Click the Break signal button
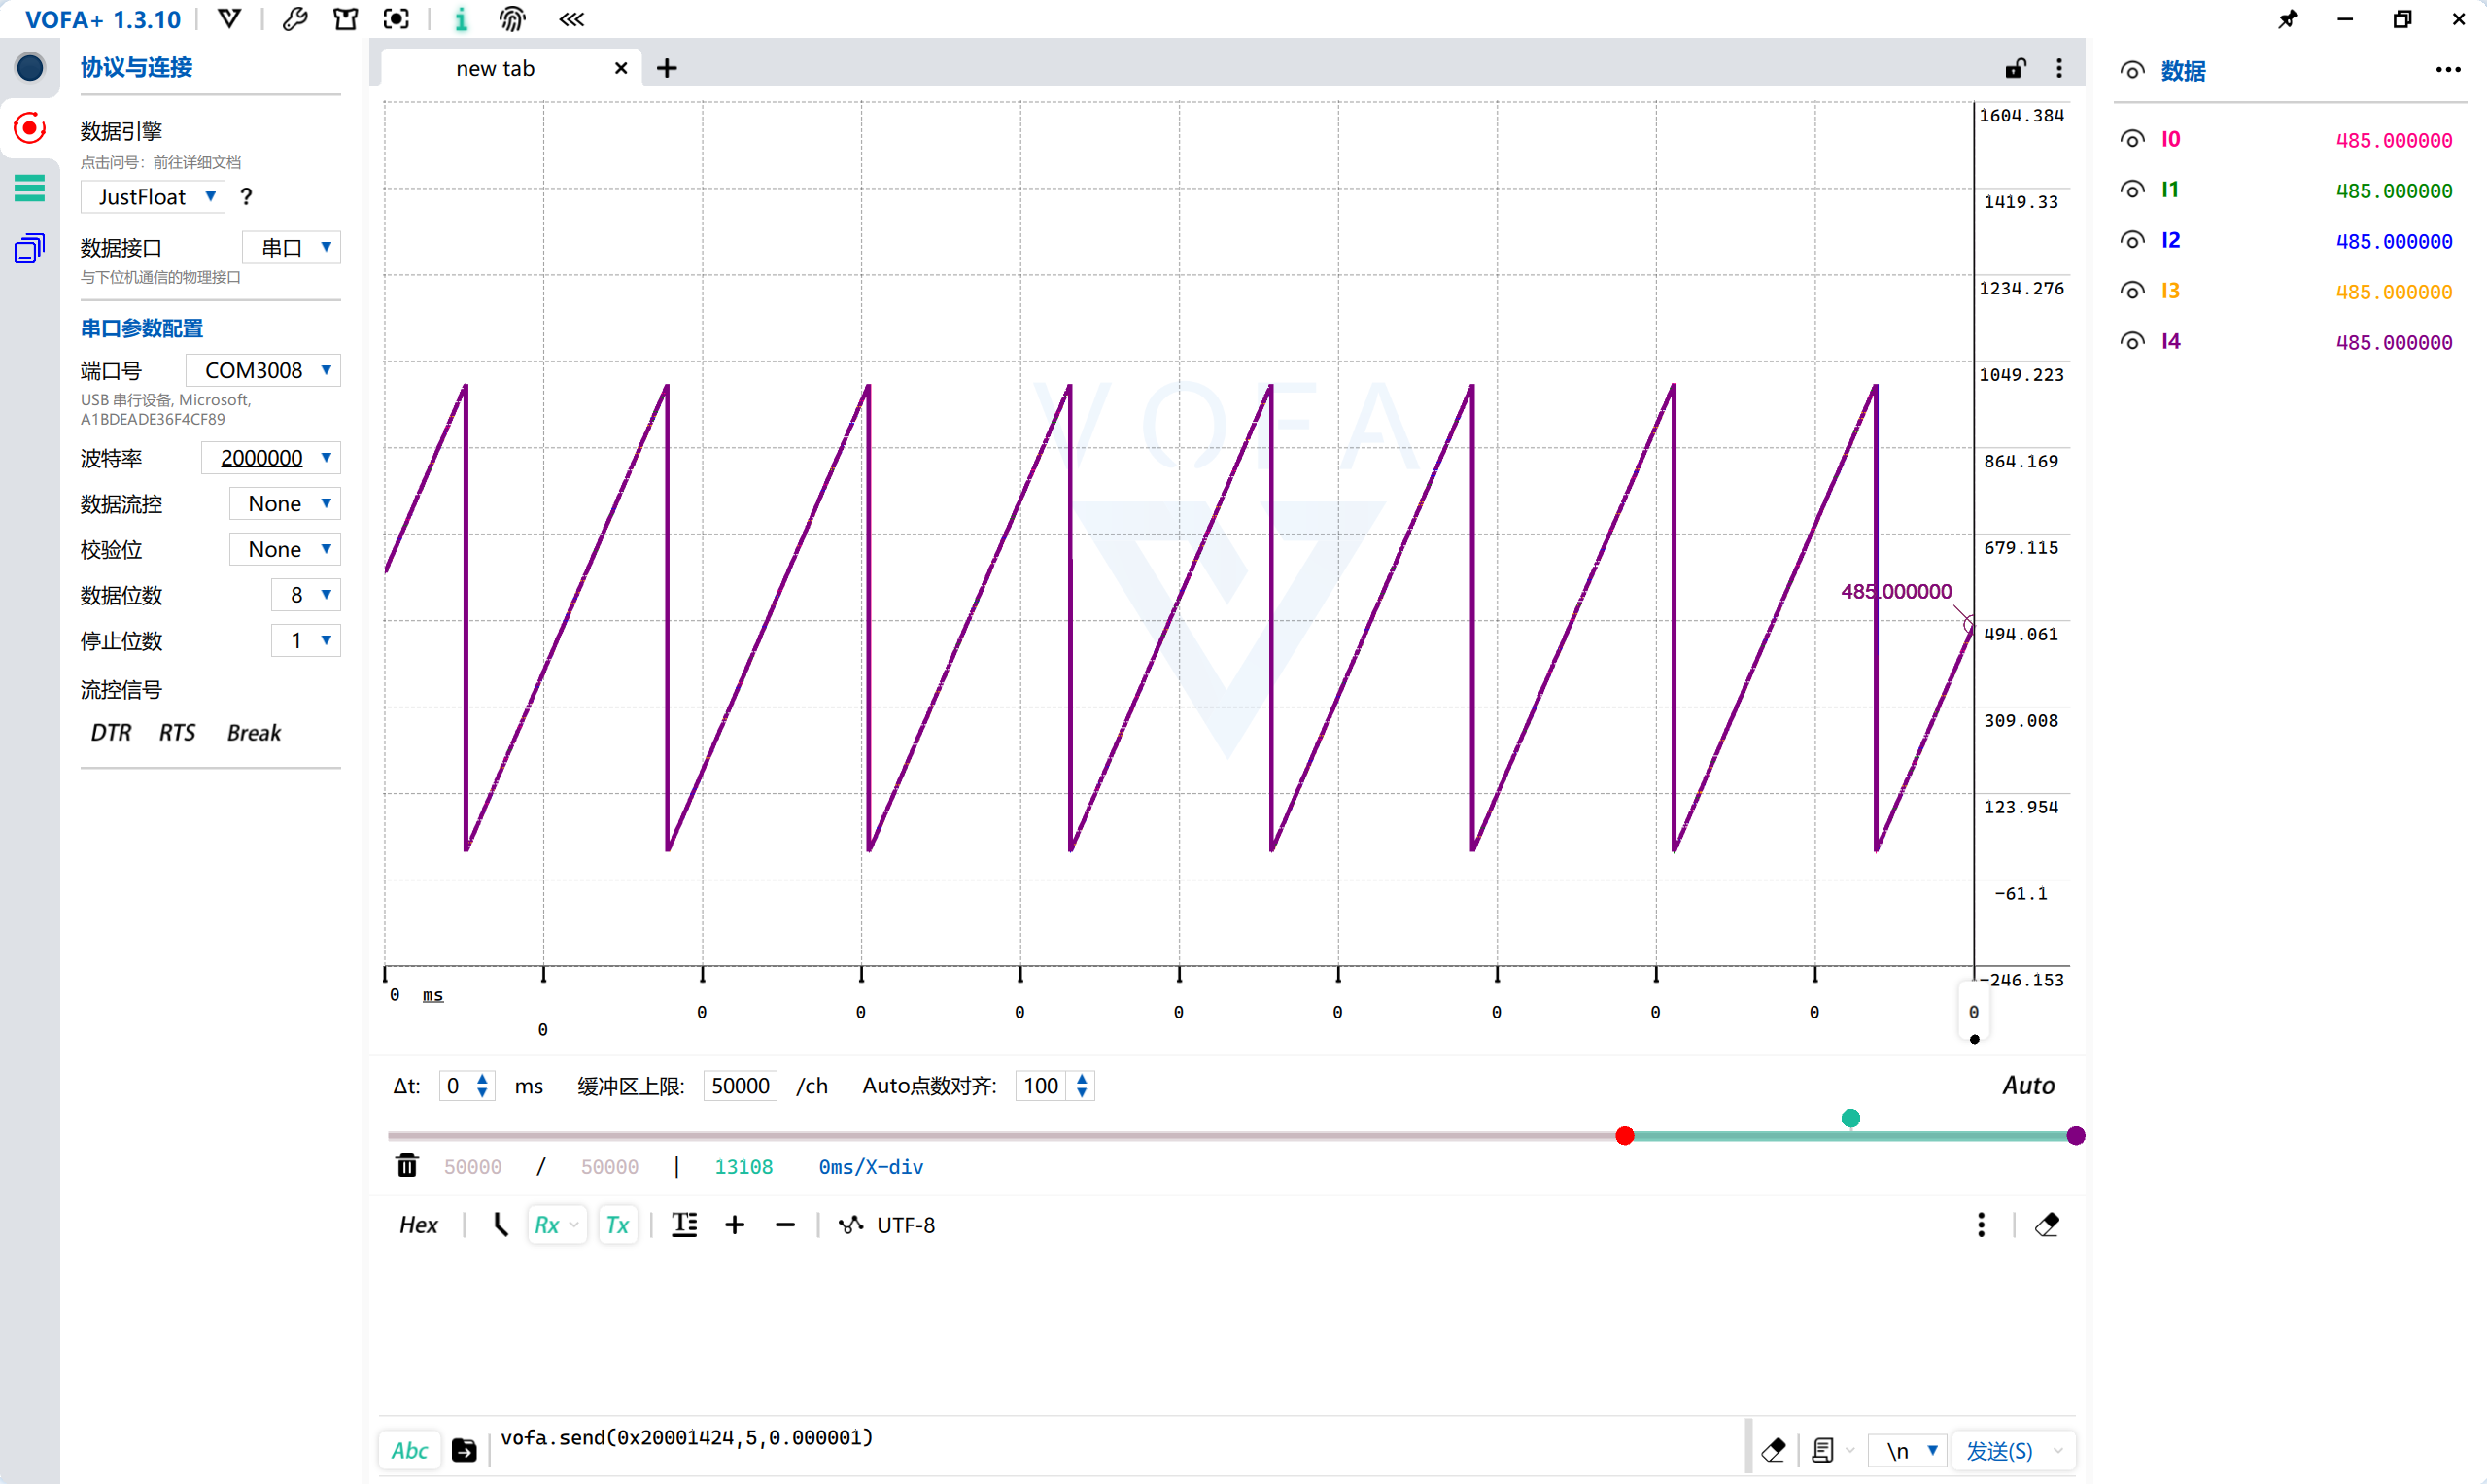The width and height of the screenshot is (2487, 1484). 254,733
